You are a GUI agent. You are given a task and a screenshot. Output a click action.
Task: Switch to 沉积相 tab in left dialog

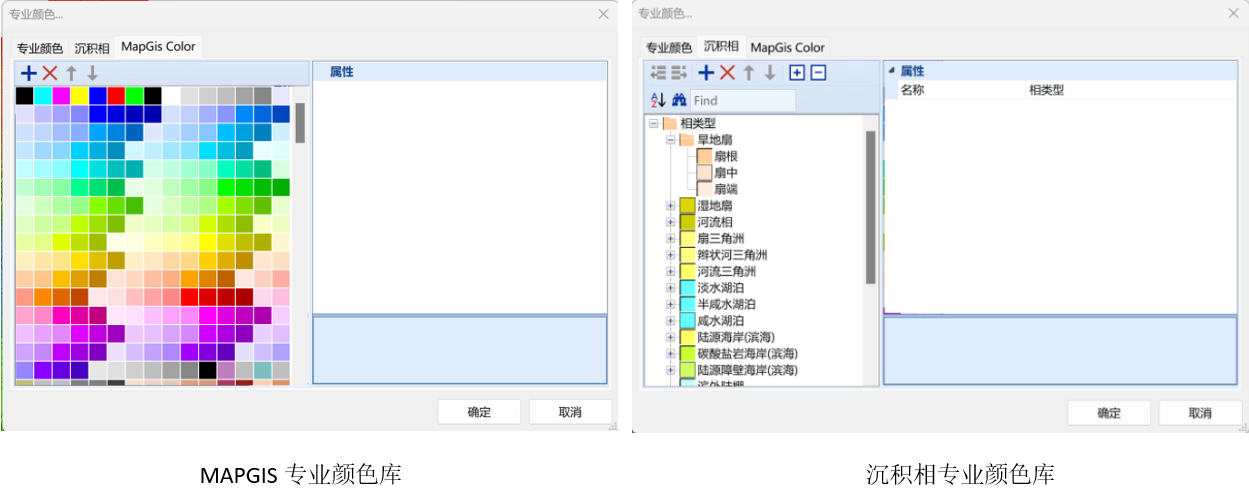[x=92, y=48]
